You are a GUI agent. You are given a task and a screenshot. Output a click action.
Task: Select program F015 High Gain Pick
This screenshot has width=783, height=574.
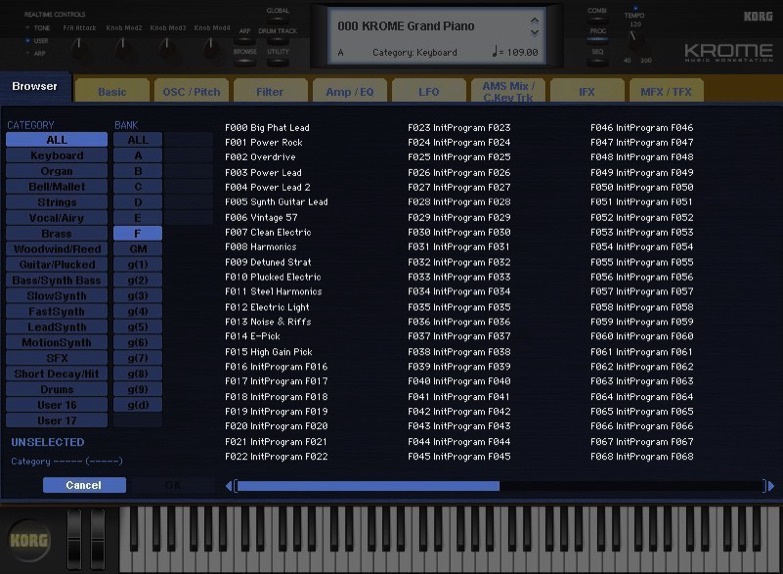[x=269, y=352]
